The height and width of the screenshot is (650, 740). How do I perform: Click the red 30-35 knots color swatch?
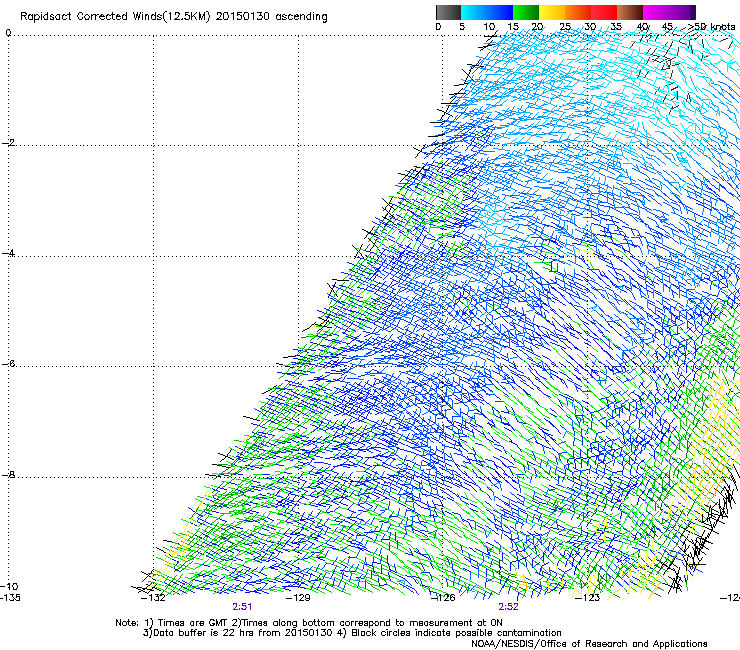pyautogui.click(x=605, y=12)
